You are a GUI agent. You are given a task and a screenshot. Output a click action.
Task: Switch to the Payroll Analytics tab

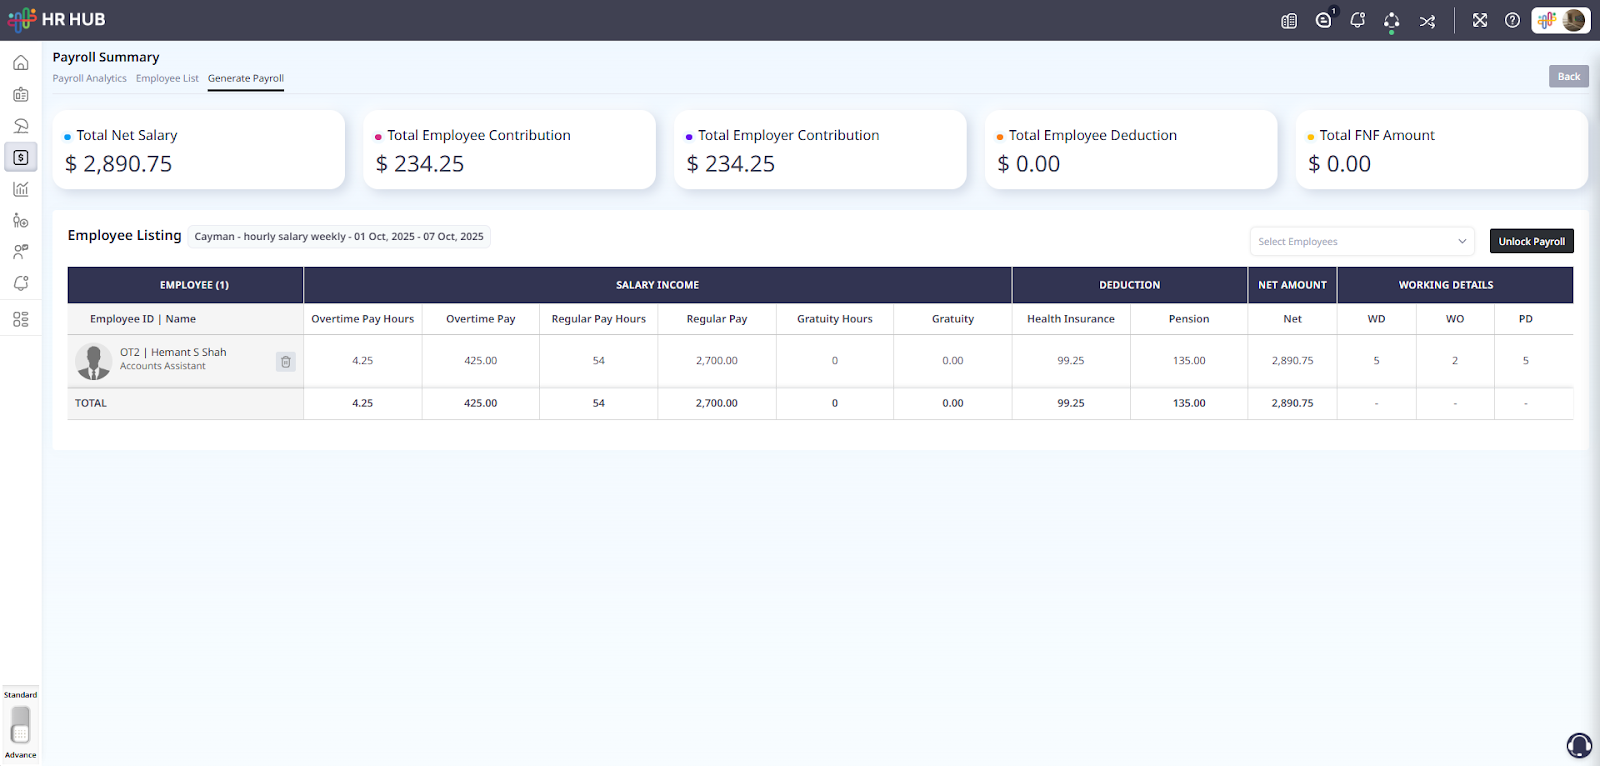[90, 78]
